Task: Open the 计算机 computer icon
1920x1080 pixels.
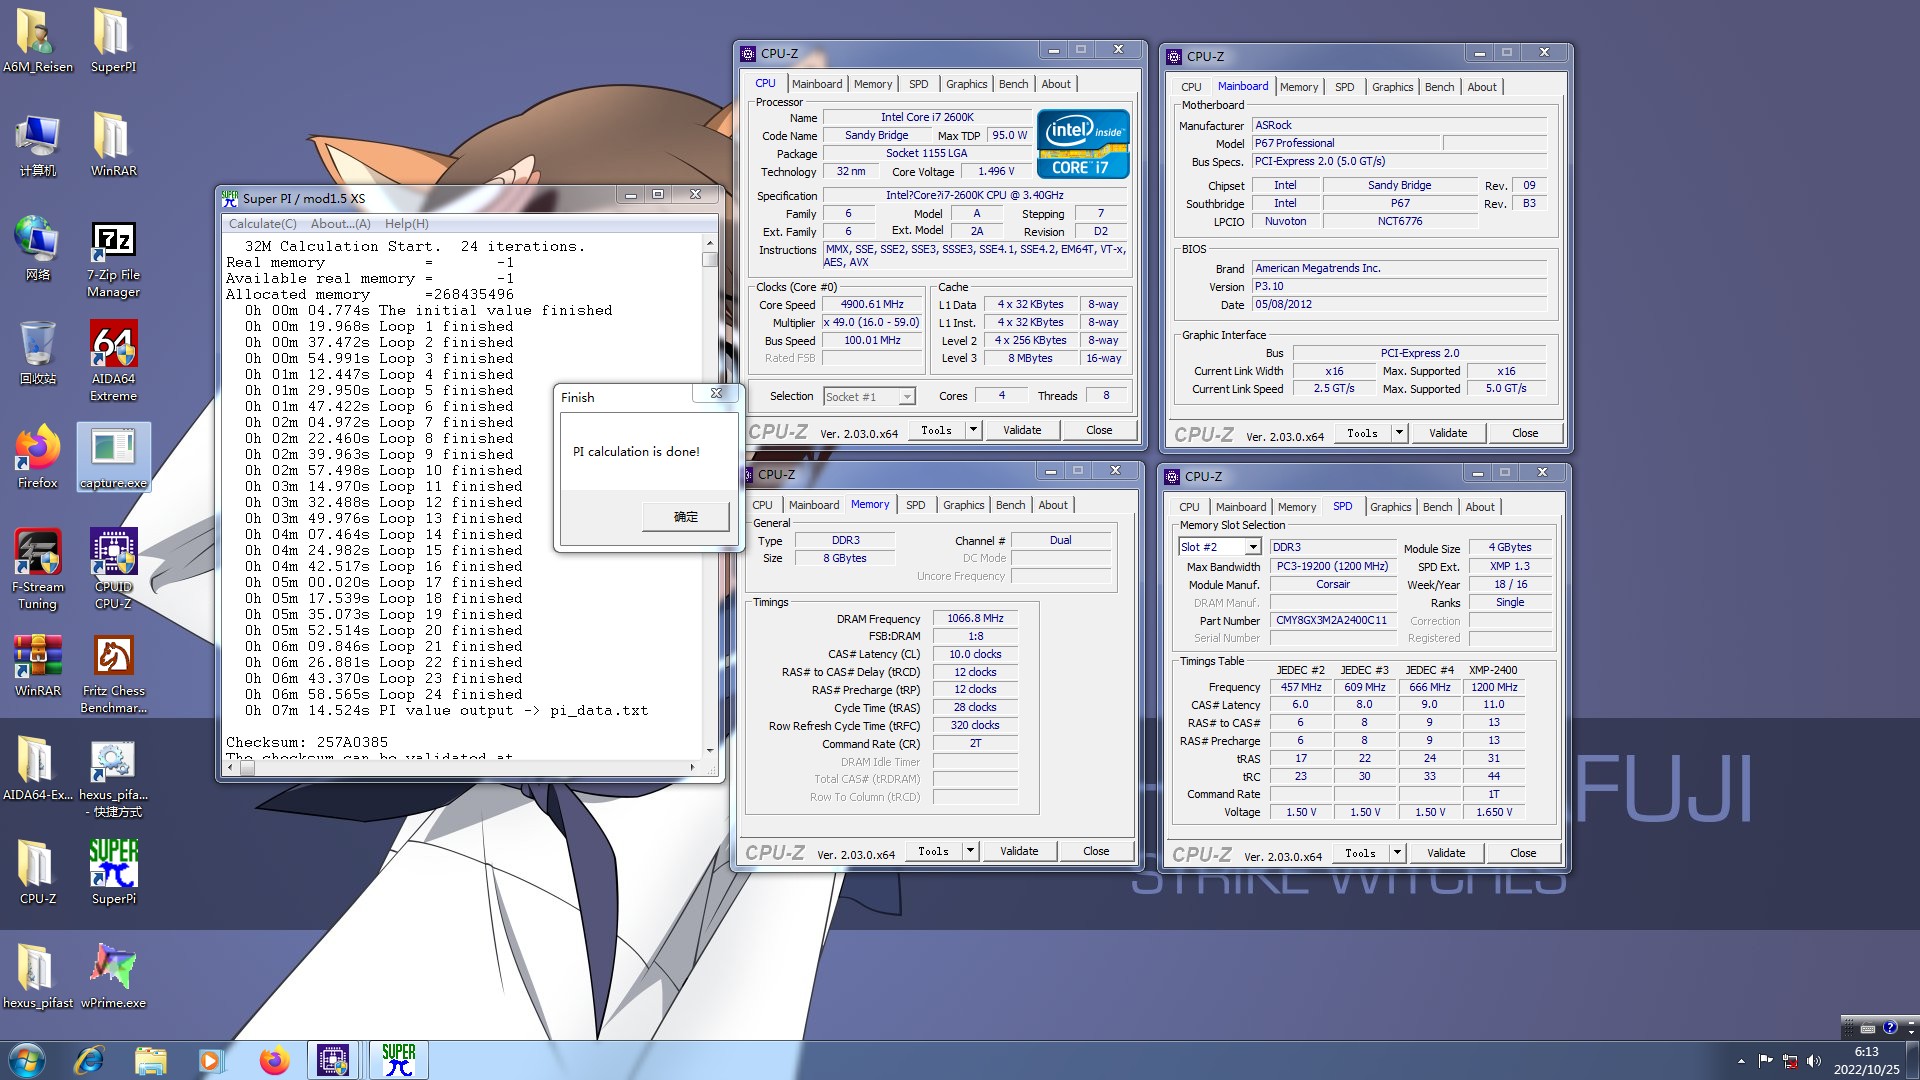Action: point(38,144)
